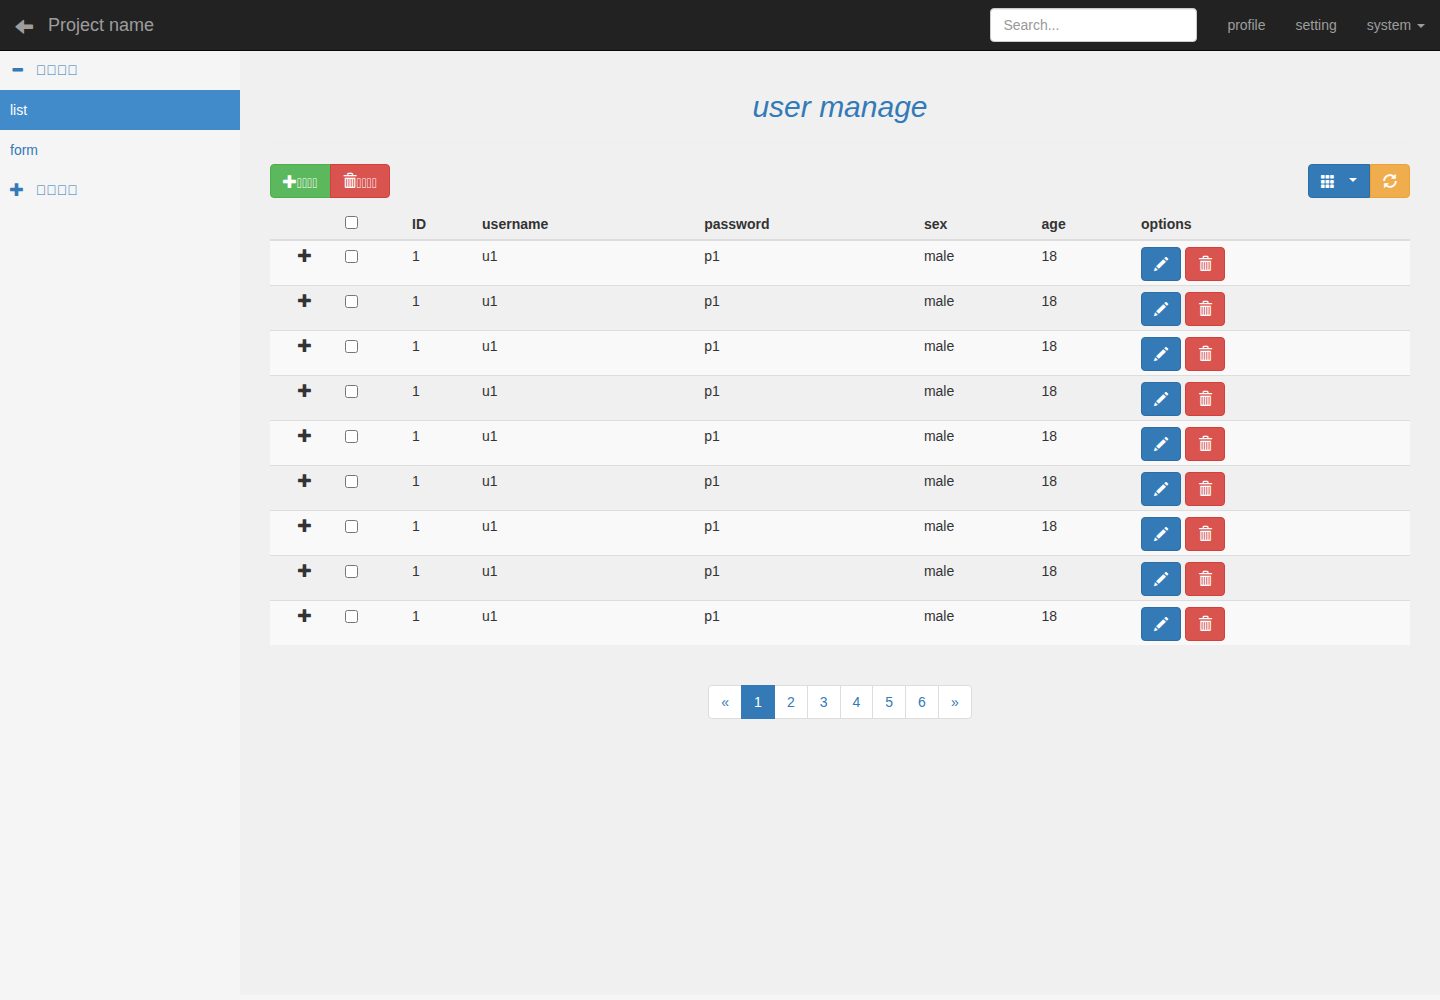Click the pencil edit icon in third row

pyautogui.click(x=1160, y=354)
